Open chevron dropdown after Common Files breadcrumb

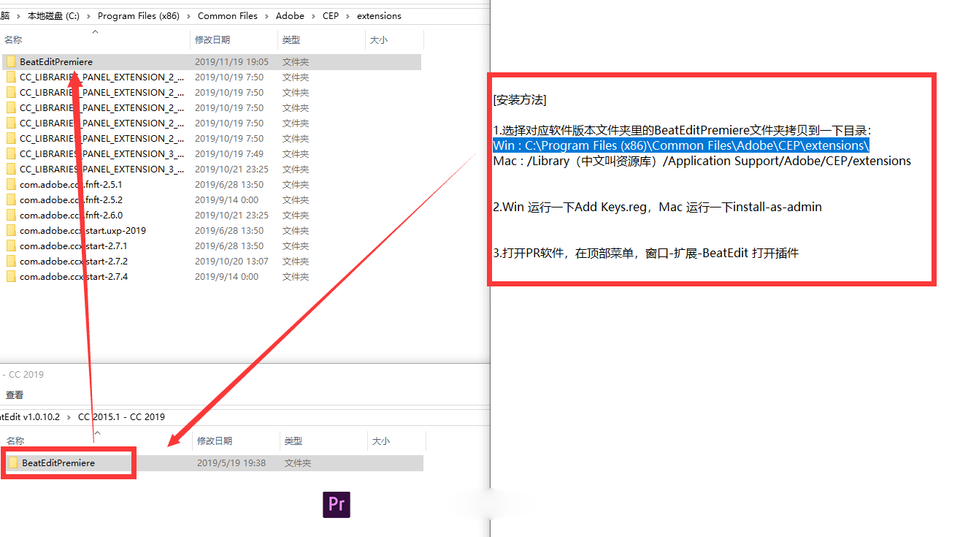(x=266, y=16)
